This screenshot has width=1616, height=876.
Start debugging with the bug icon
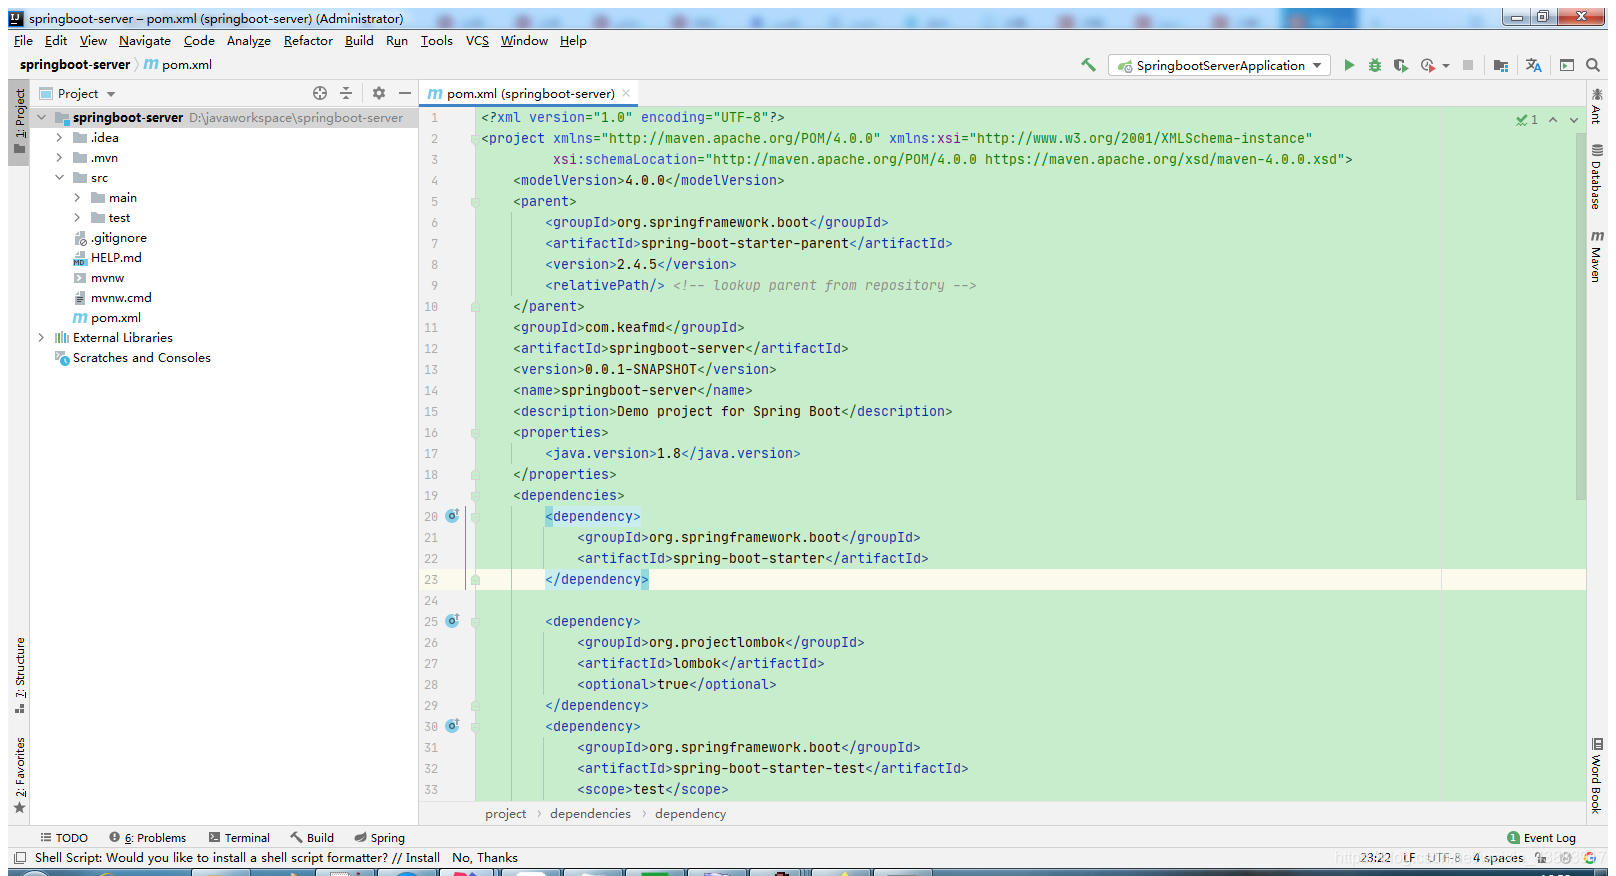coord(1375,65)
